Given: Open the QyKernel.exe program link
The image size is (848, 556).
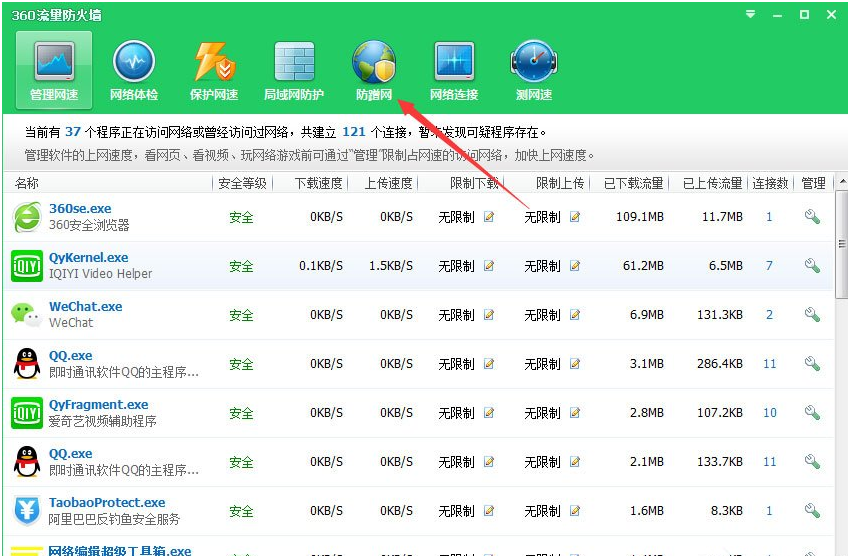Looking at the screenshot, I should tap(89, 257).
